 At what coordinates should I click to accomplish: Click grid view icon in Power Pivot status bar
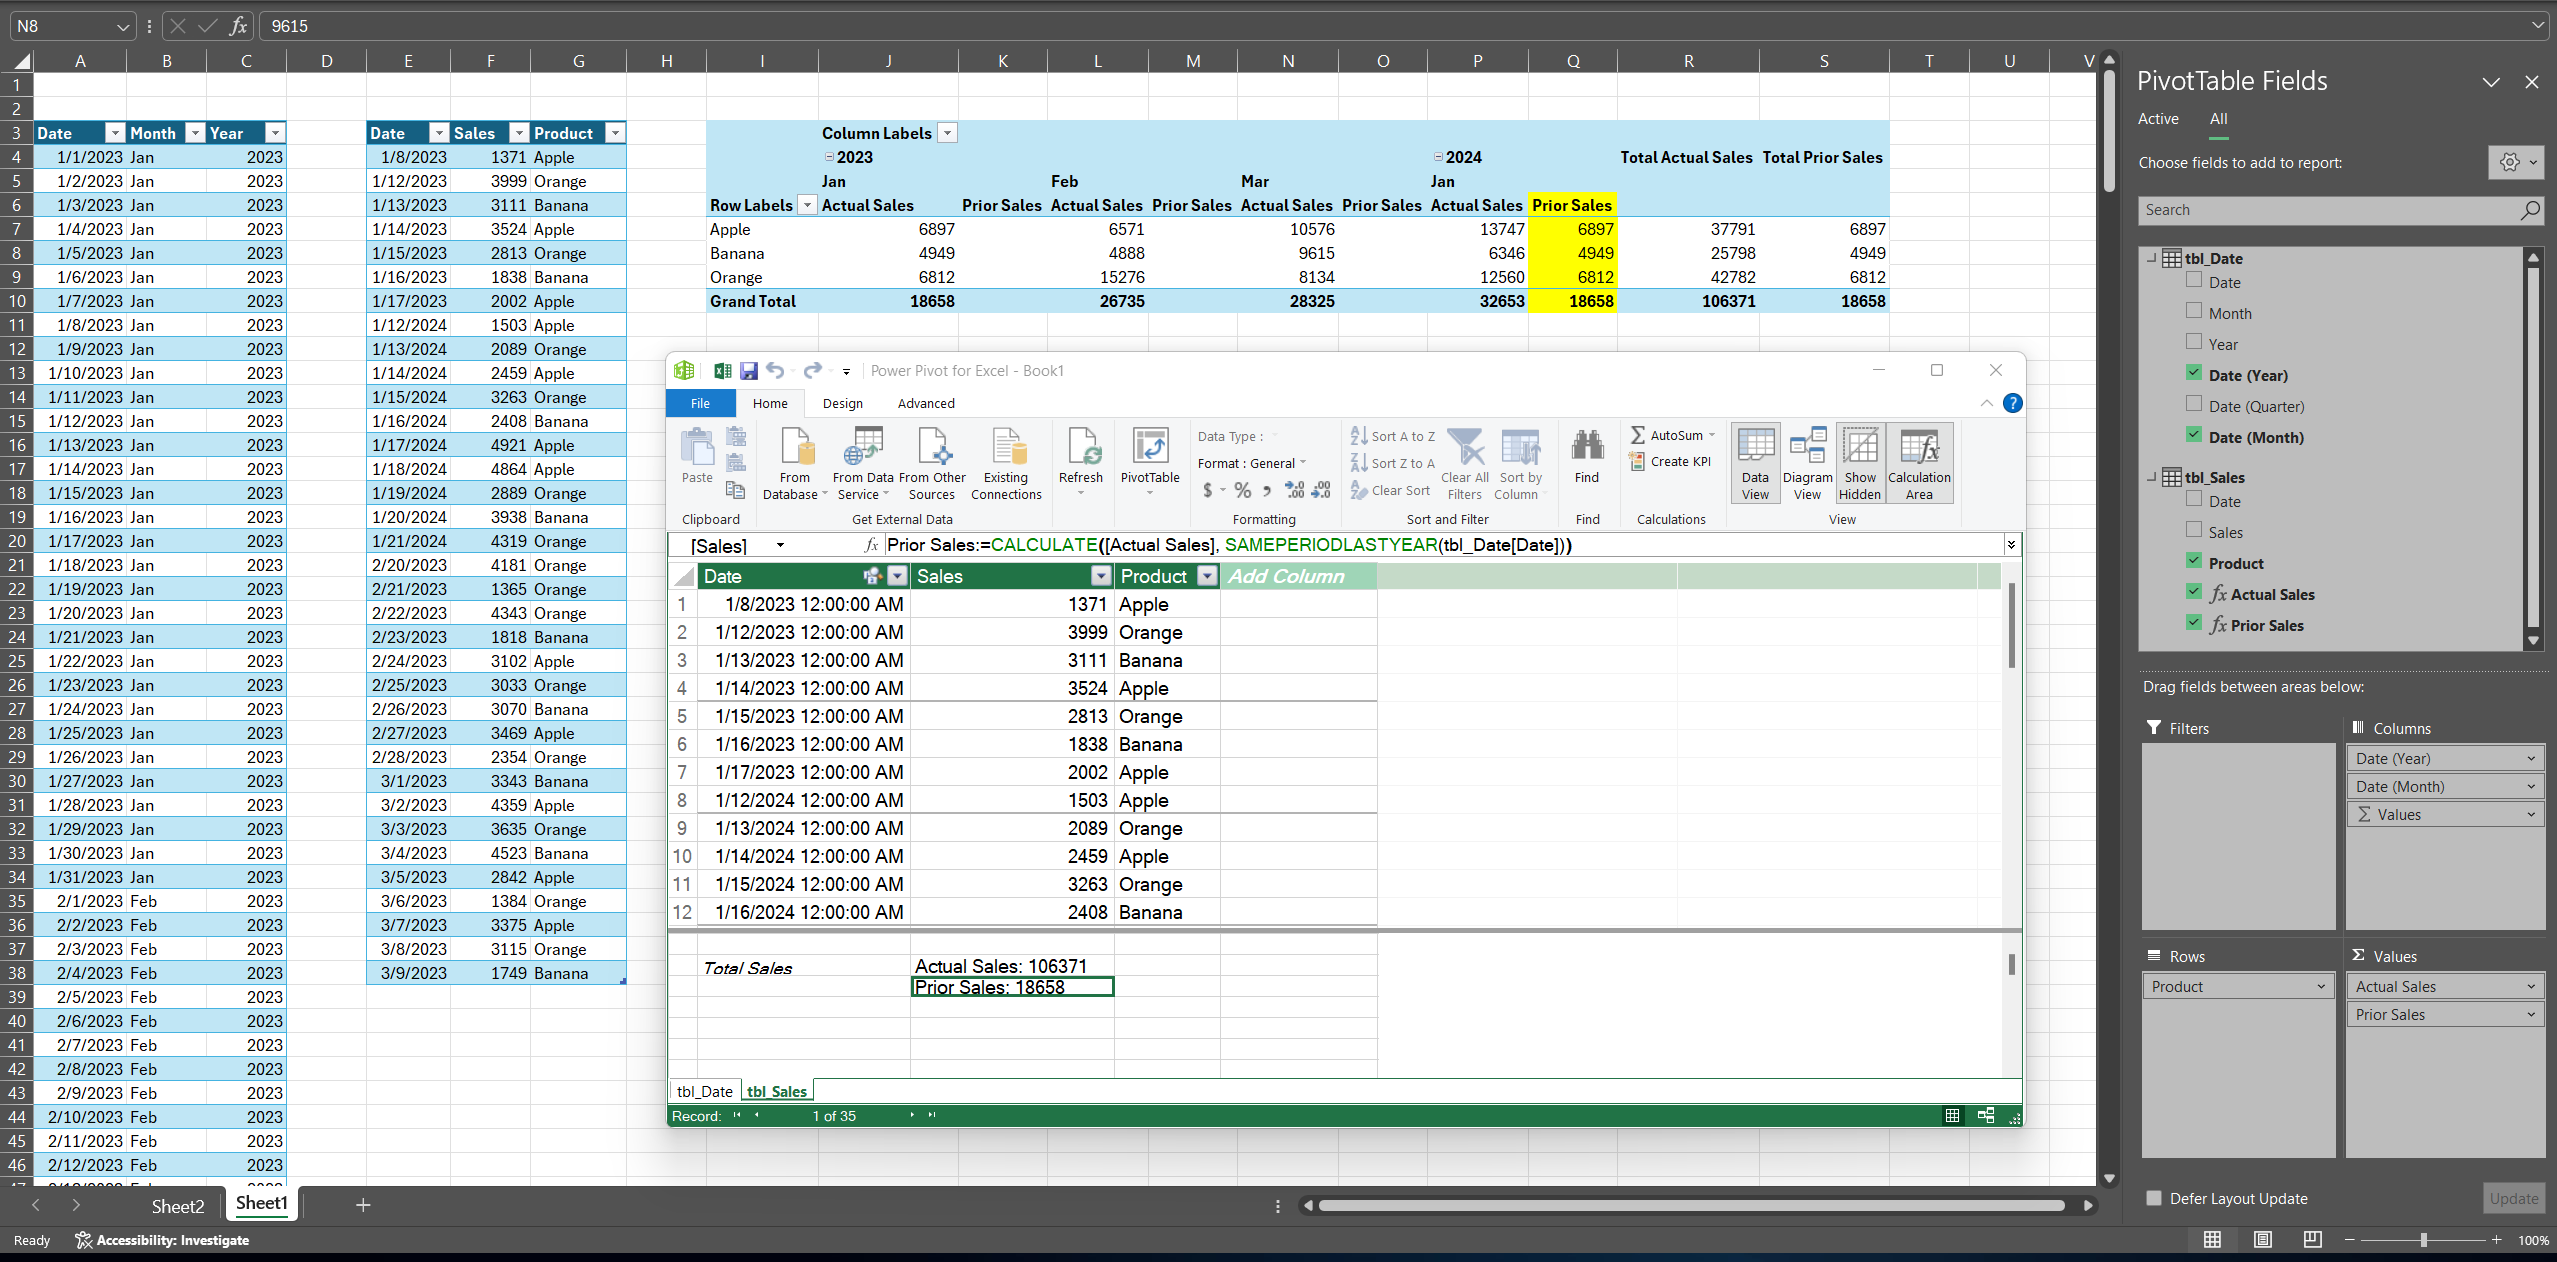coord(1952,1115)
